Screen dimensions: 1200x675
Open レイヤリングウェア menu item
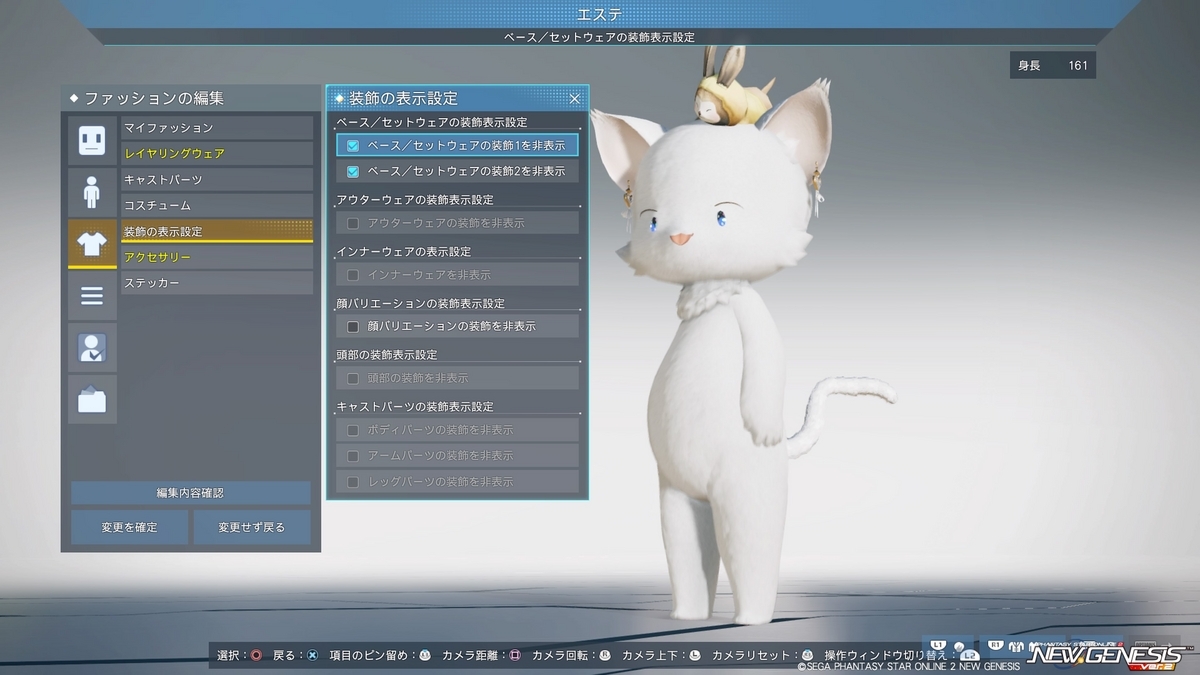217,154
